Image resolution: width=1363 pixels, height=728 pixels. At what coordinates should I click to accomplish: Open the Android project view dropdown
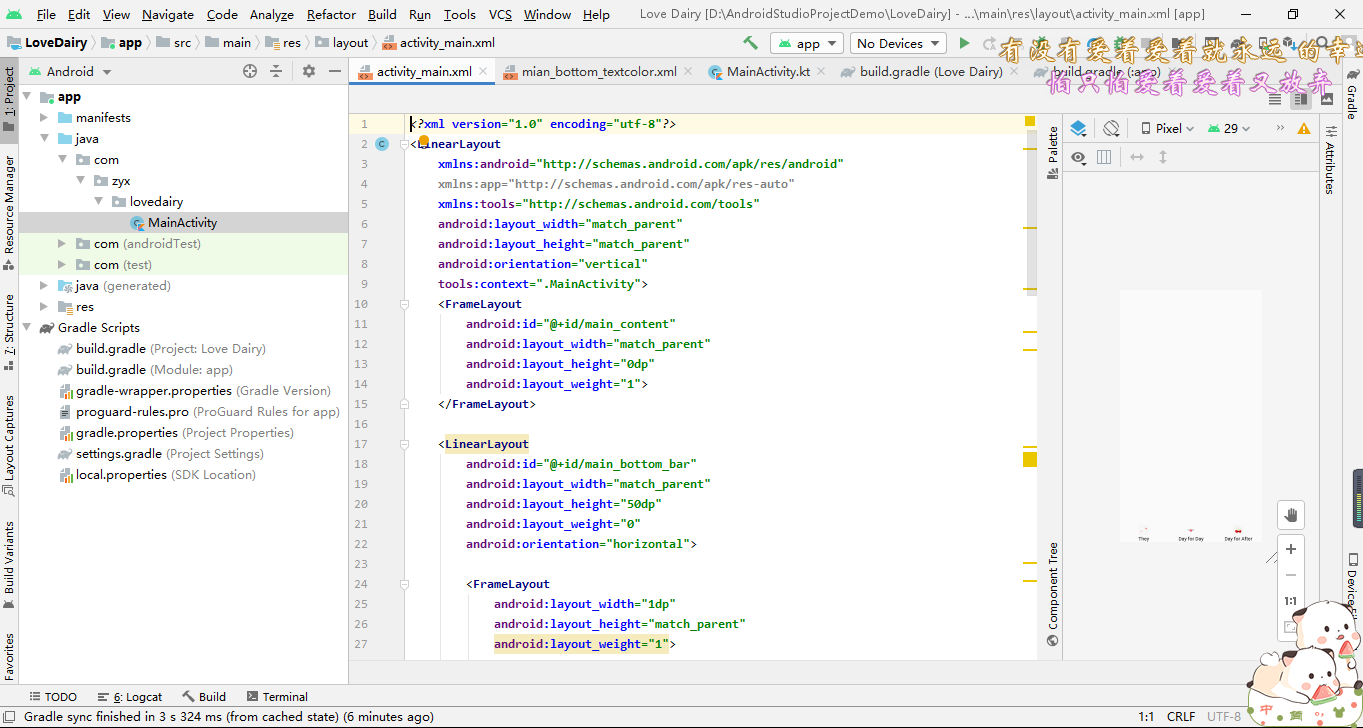pyautogui.click(x=70, y=71)
